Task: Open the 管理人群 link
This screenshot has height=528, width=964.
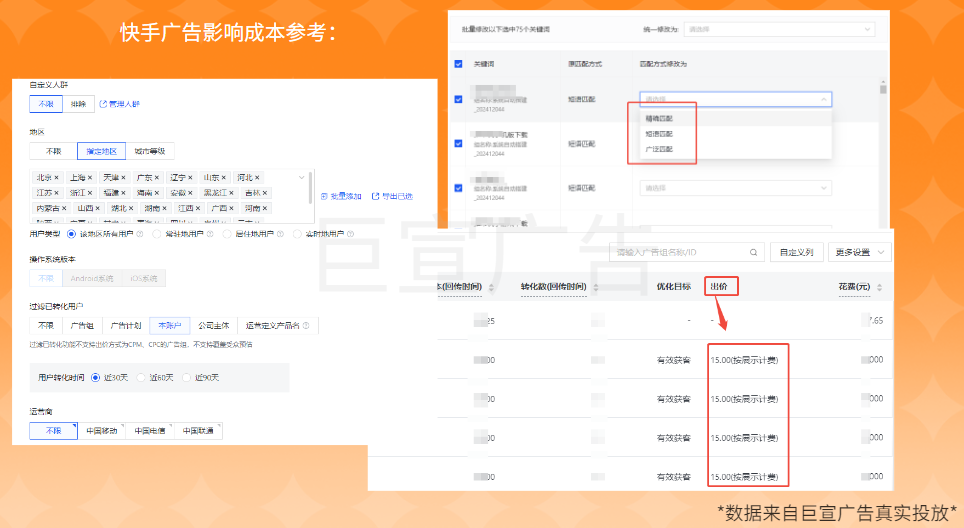Action: [x=120, y=104]
